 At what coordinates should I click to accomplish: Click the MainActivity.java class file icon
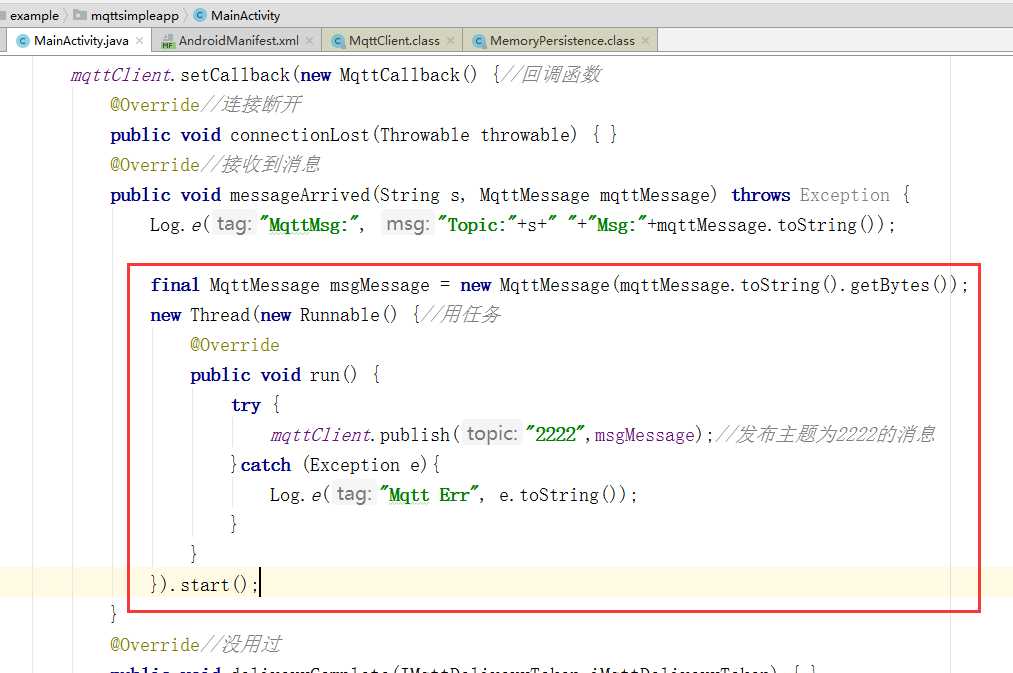[23, 41]
